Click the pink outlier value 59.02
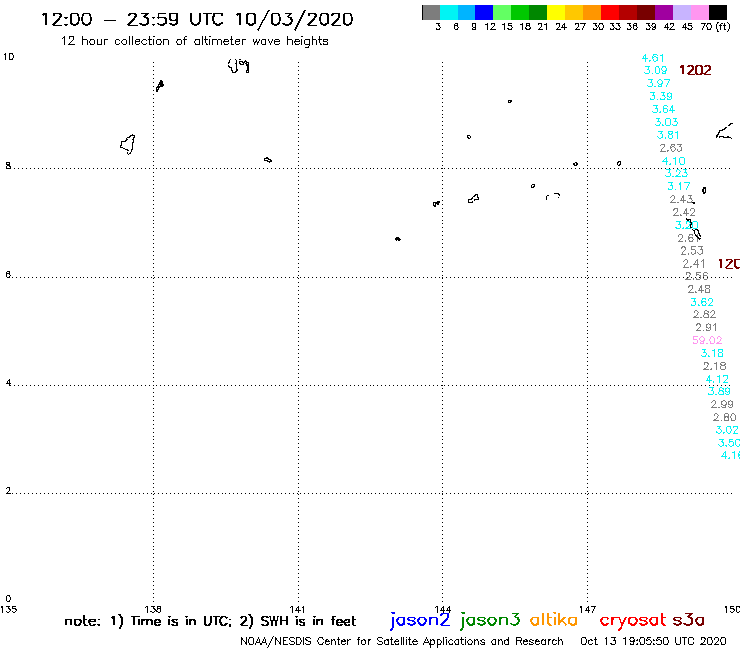740x650 pixels. [x=707, y=340]
